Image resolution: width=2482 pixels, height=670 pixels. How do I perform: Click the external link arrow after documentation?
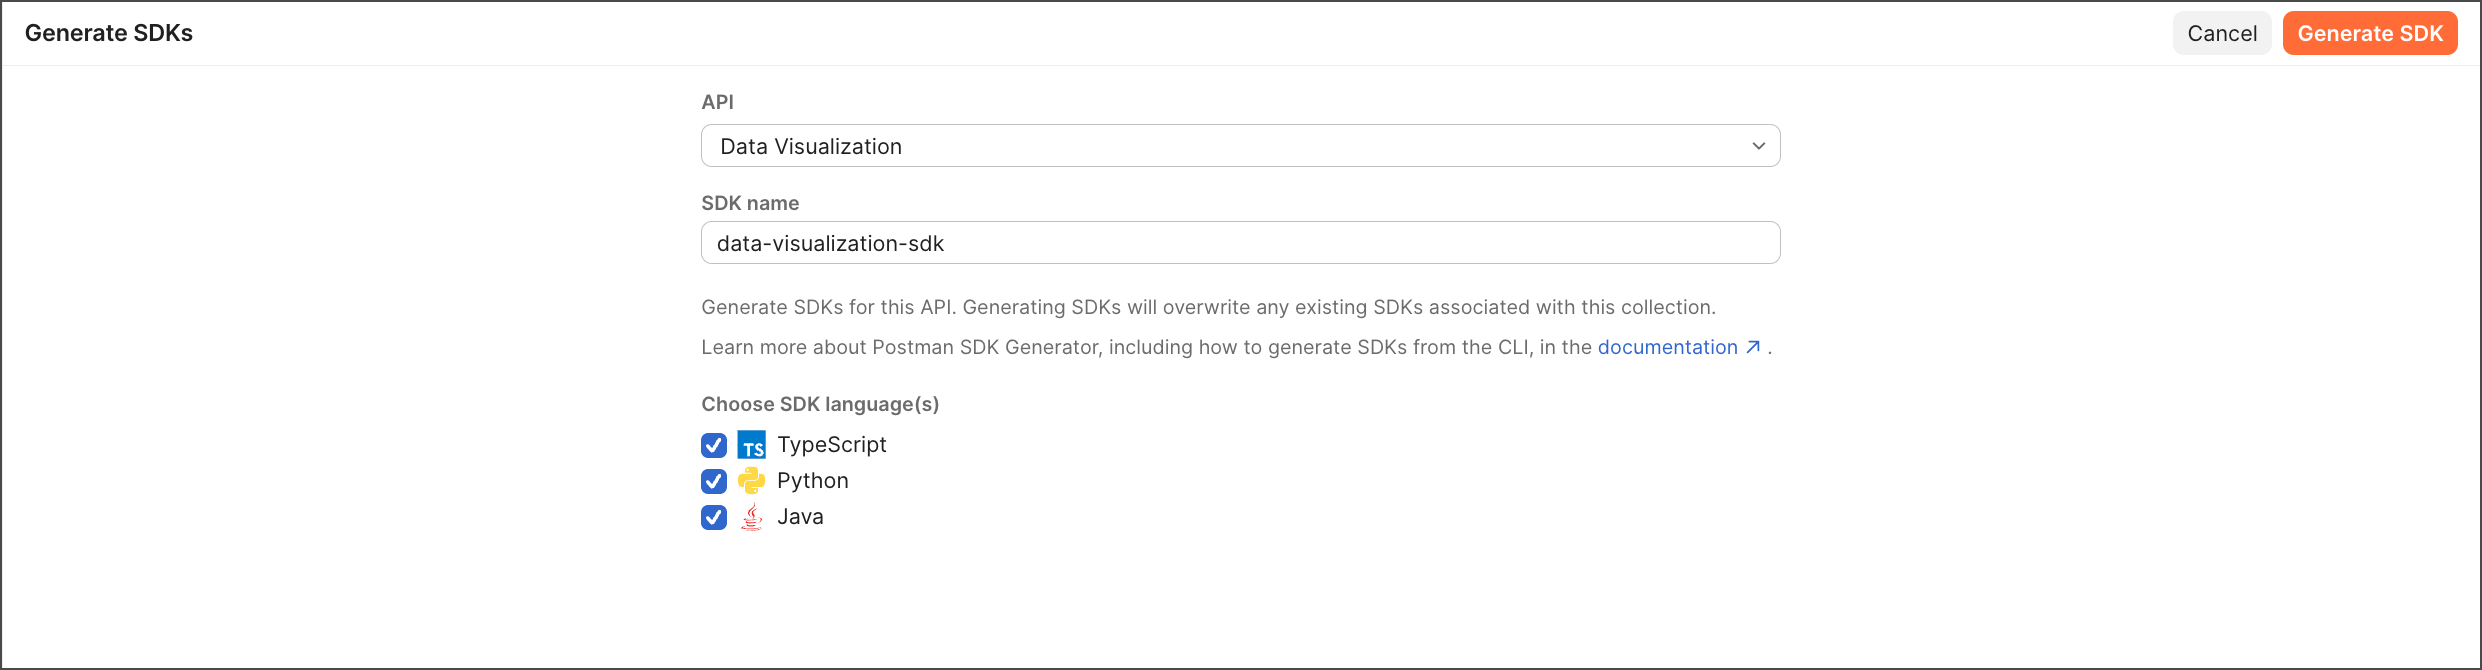(1753, 347)
